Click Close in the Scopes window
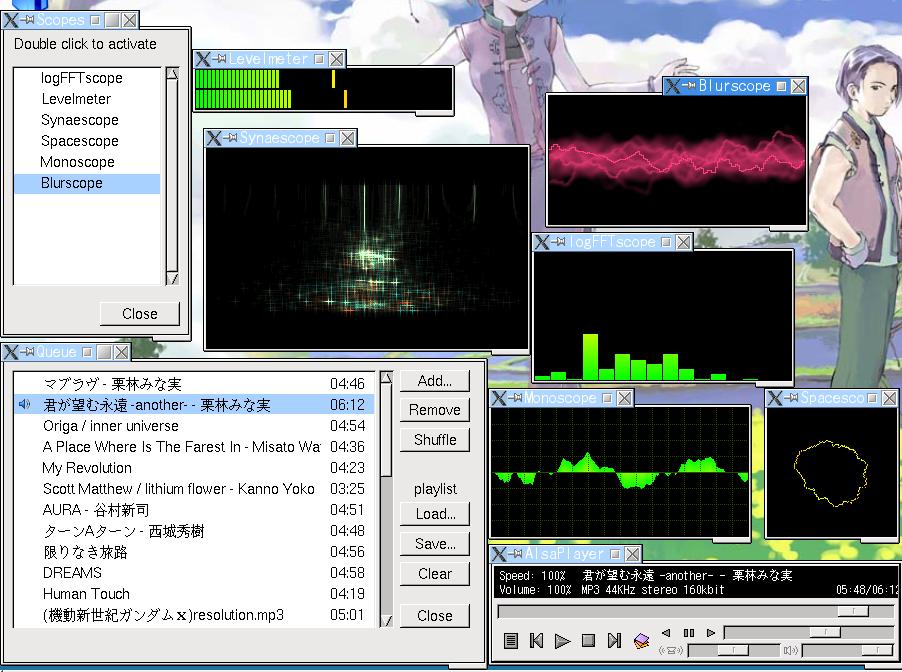This screenshot has width=902, height=672. pyautogui.click(x=140, y=314)
